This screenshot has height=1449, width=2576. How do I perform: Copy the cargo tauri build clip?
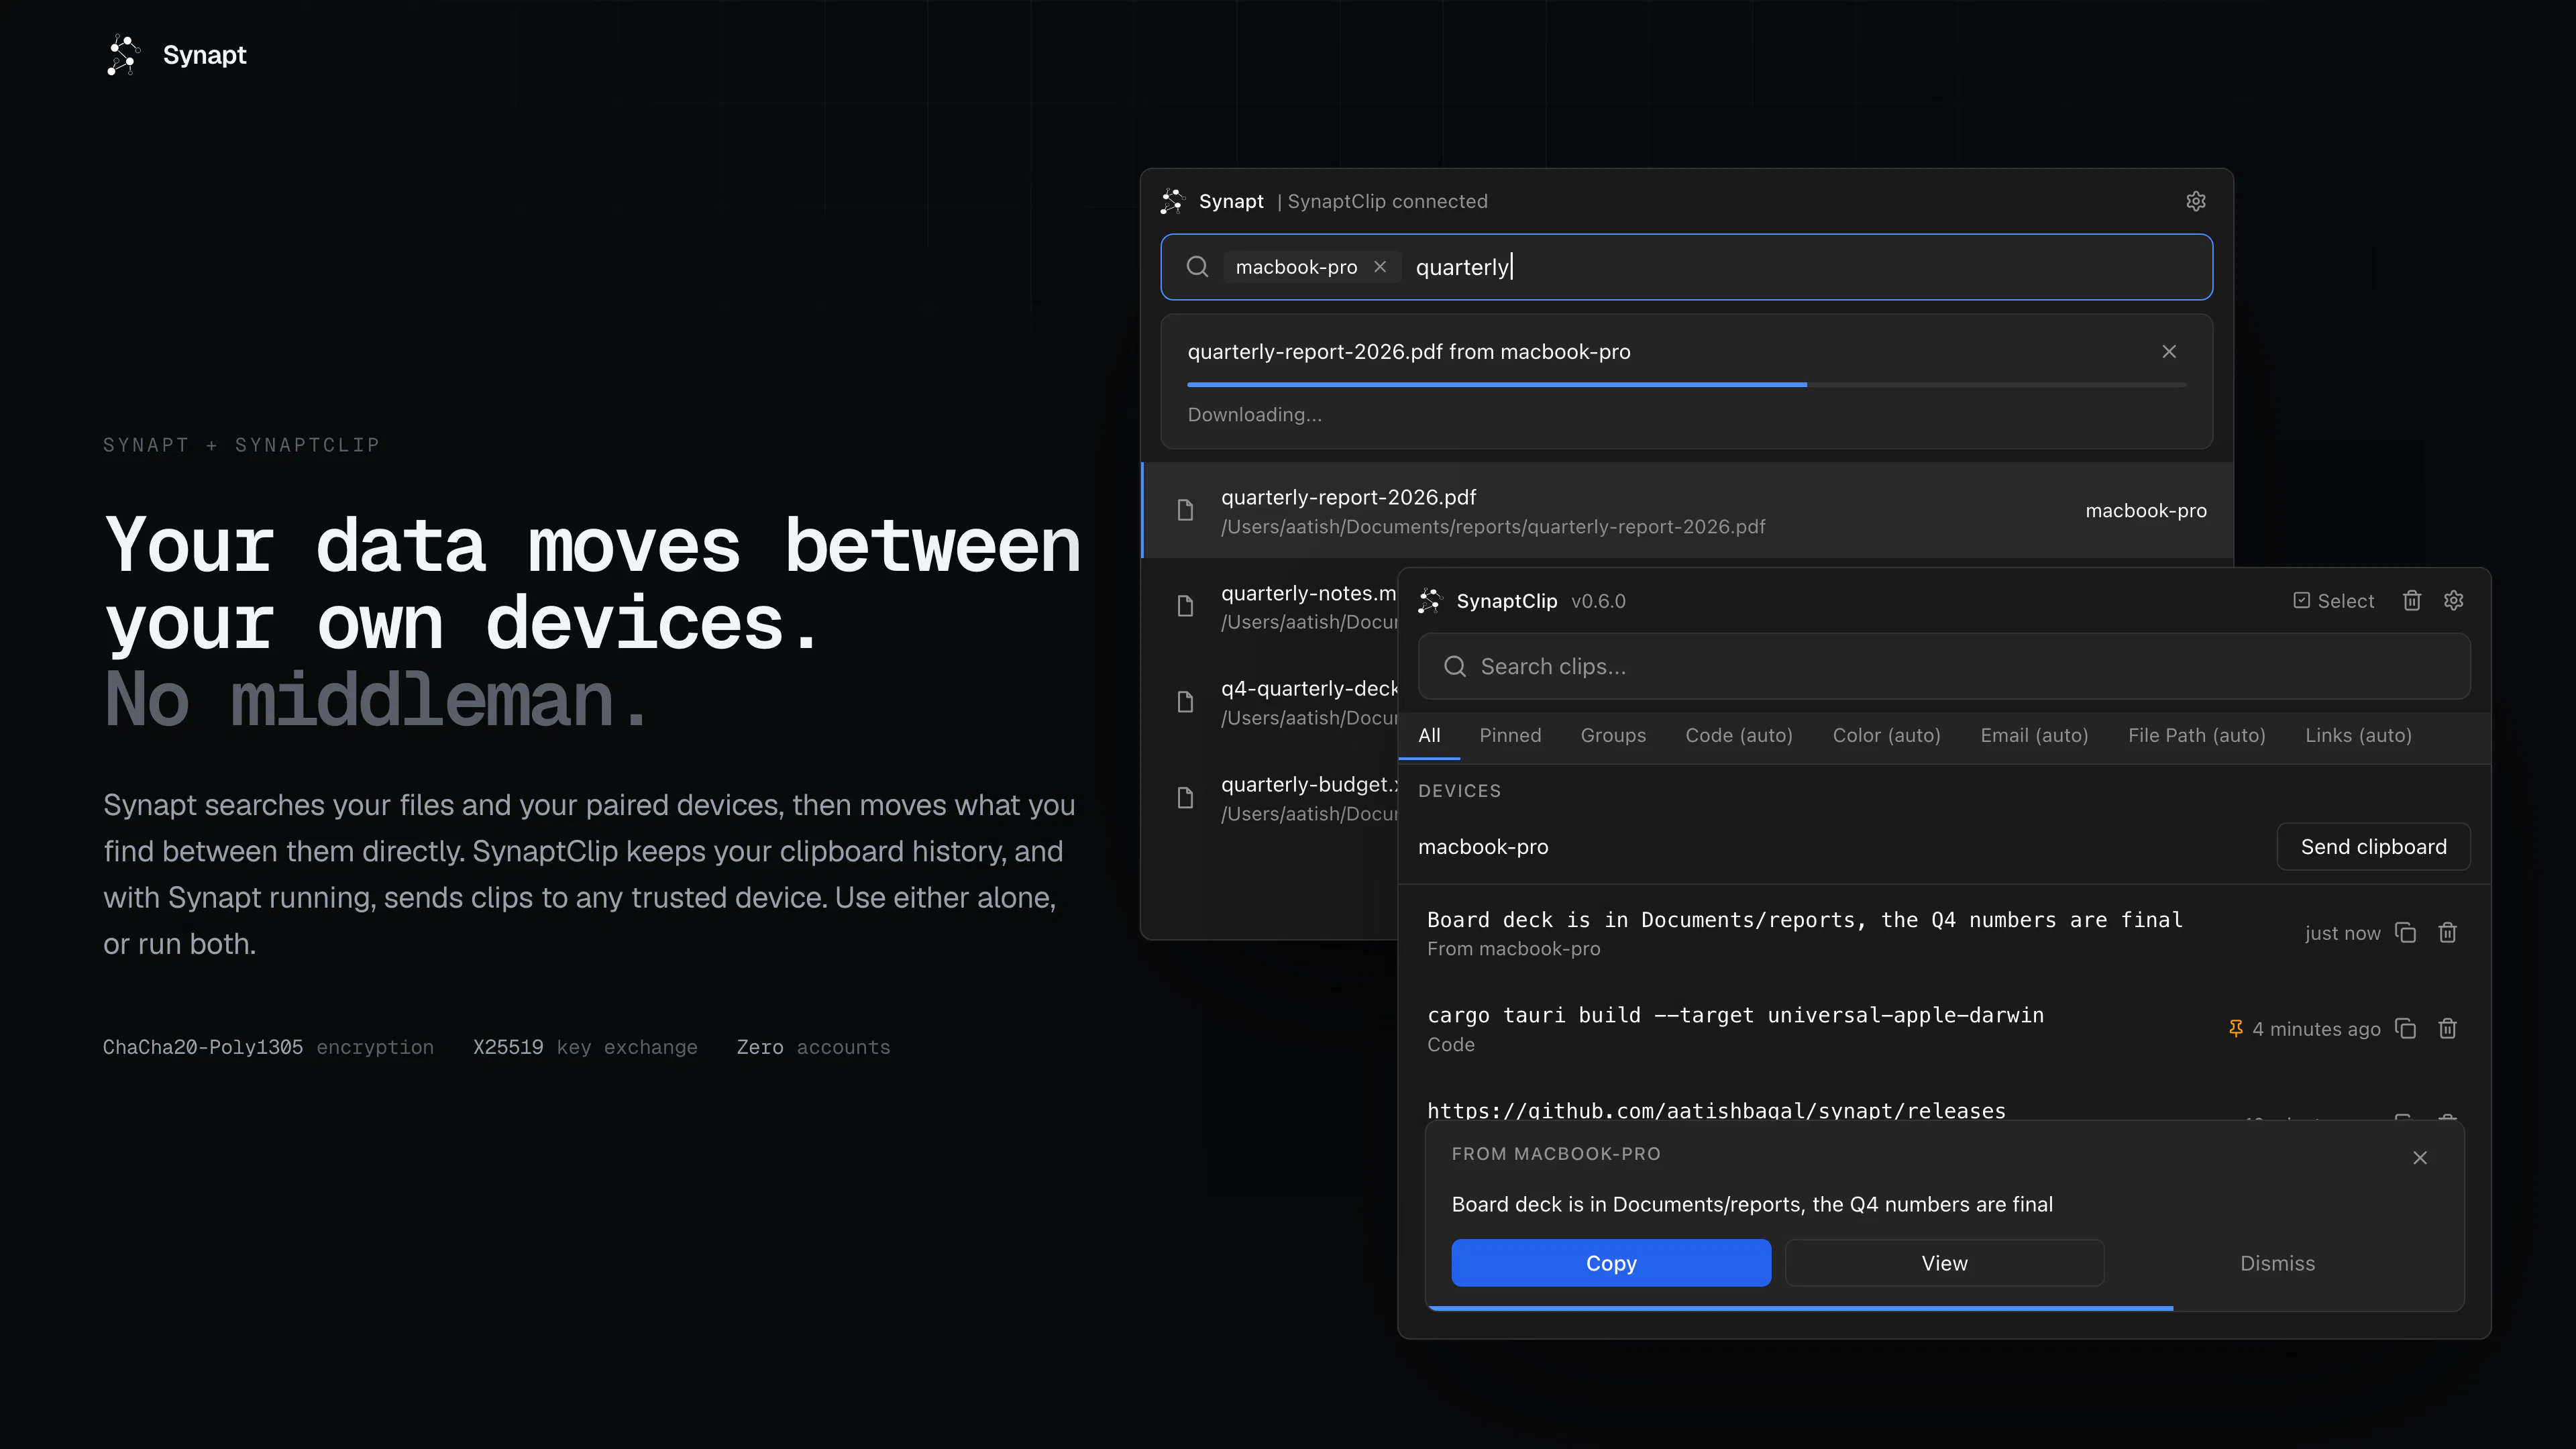click(x=2405, y=1028)
